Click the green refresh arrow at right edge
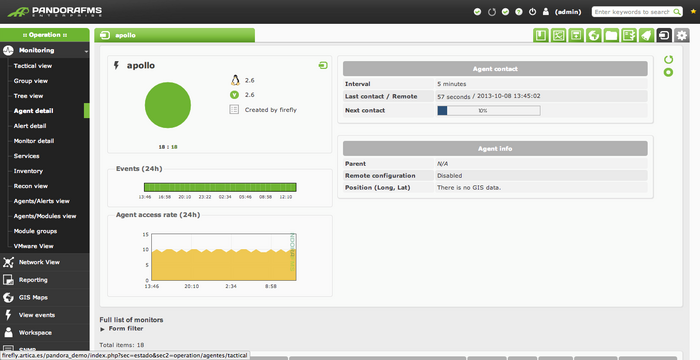 668,59
